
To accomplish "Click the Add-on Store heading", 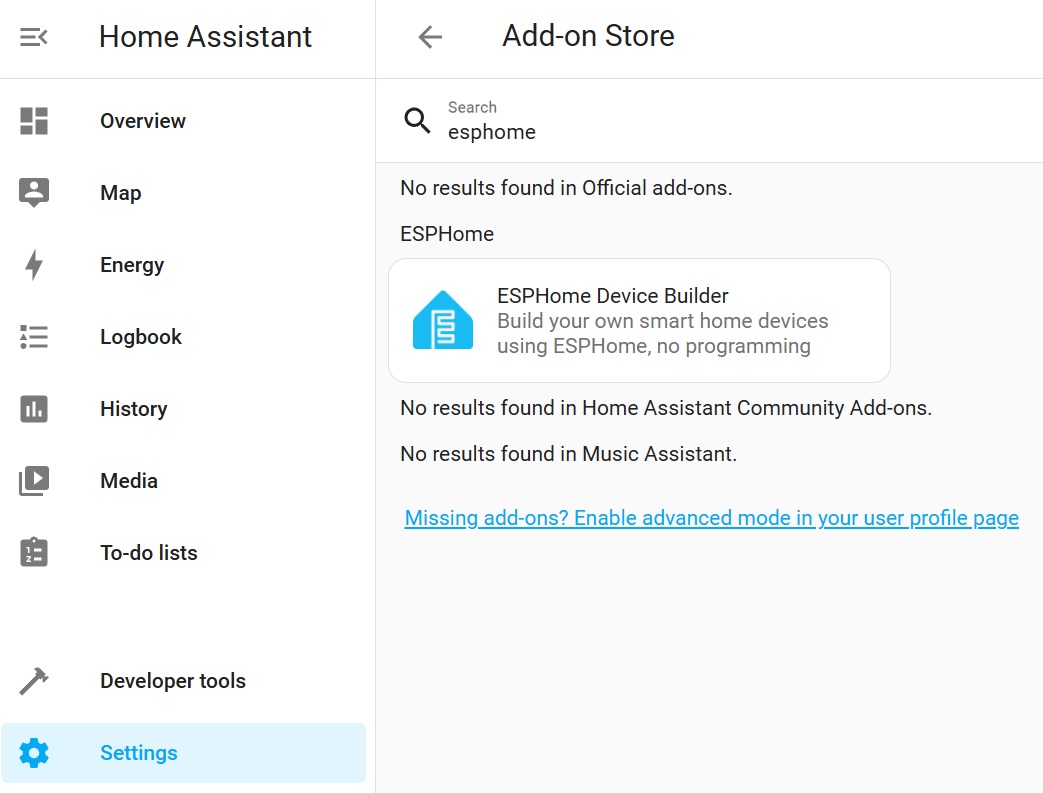I will tap(588, 36).
